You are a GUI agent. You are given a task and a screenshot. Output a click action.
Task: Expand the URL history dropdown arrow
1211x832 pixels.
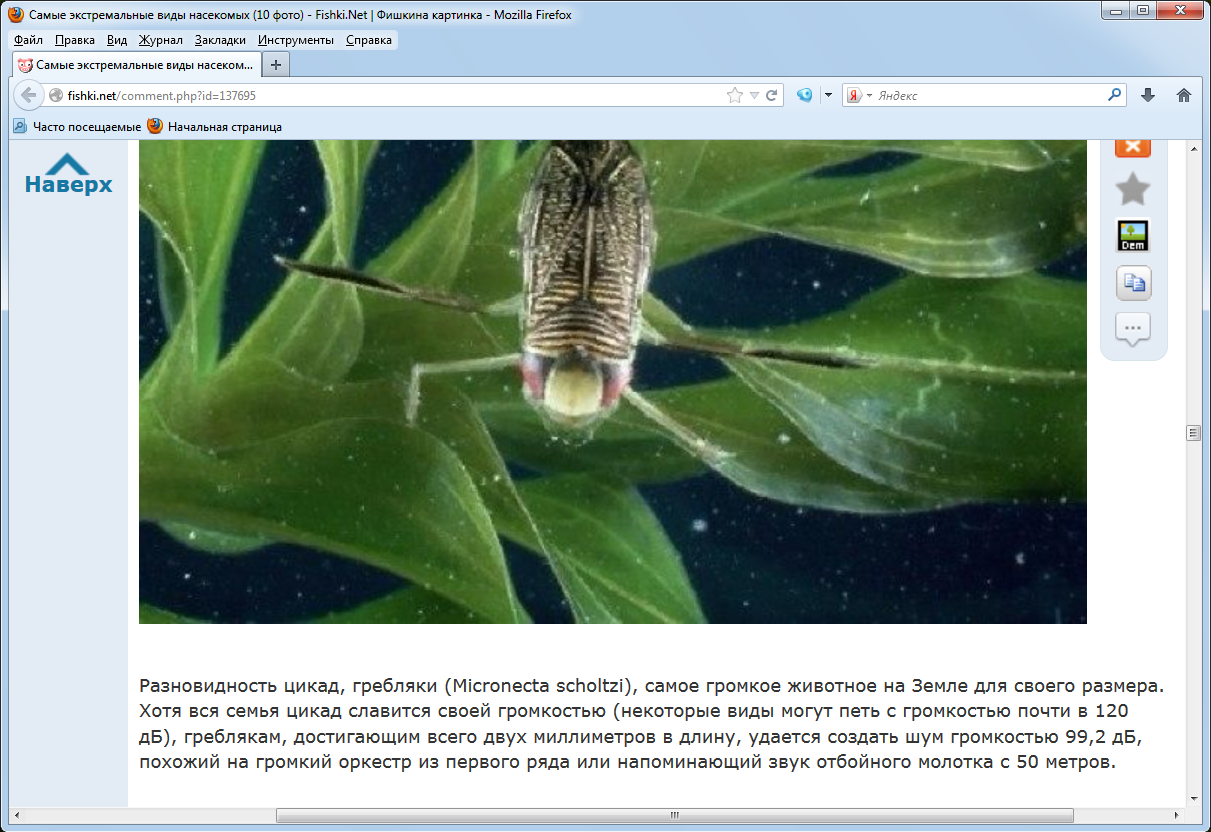tap(754, 96)
